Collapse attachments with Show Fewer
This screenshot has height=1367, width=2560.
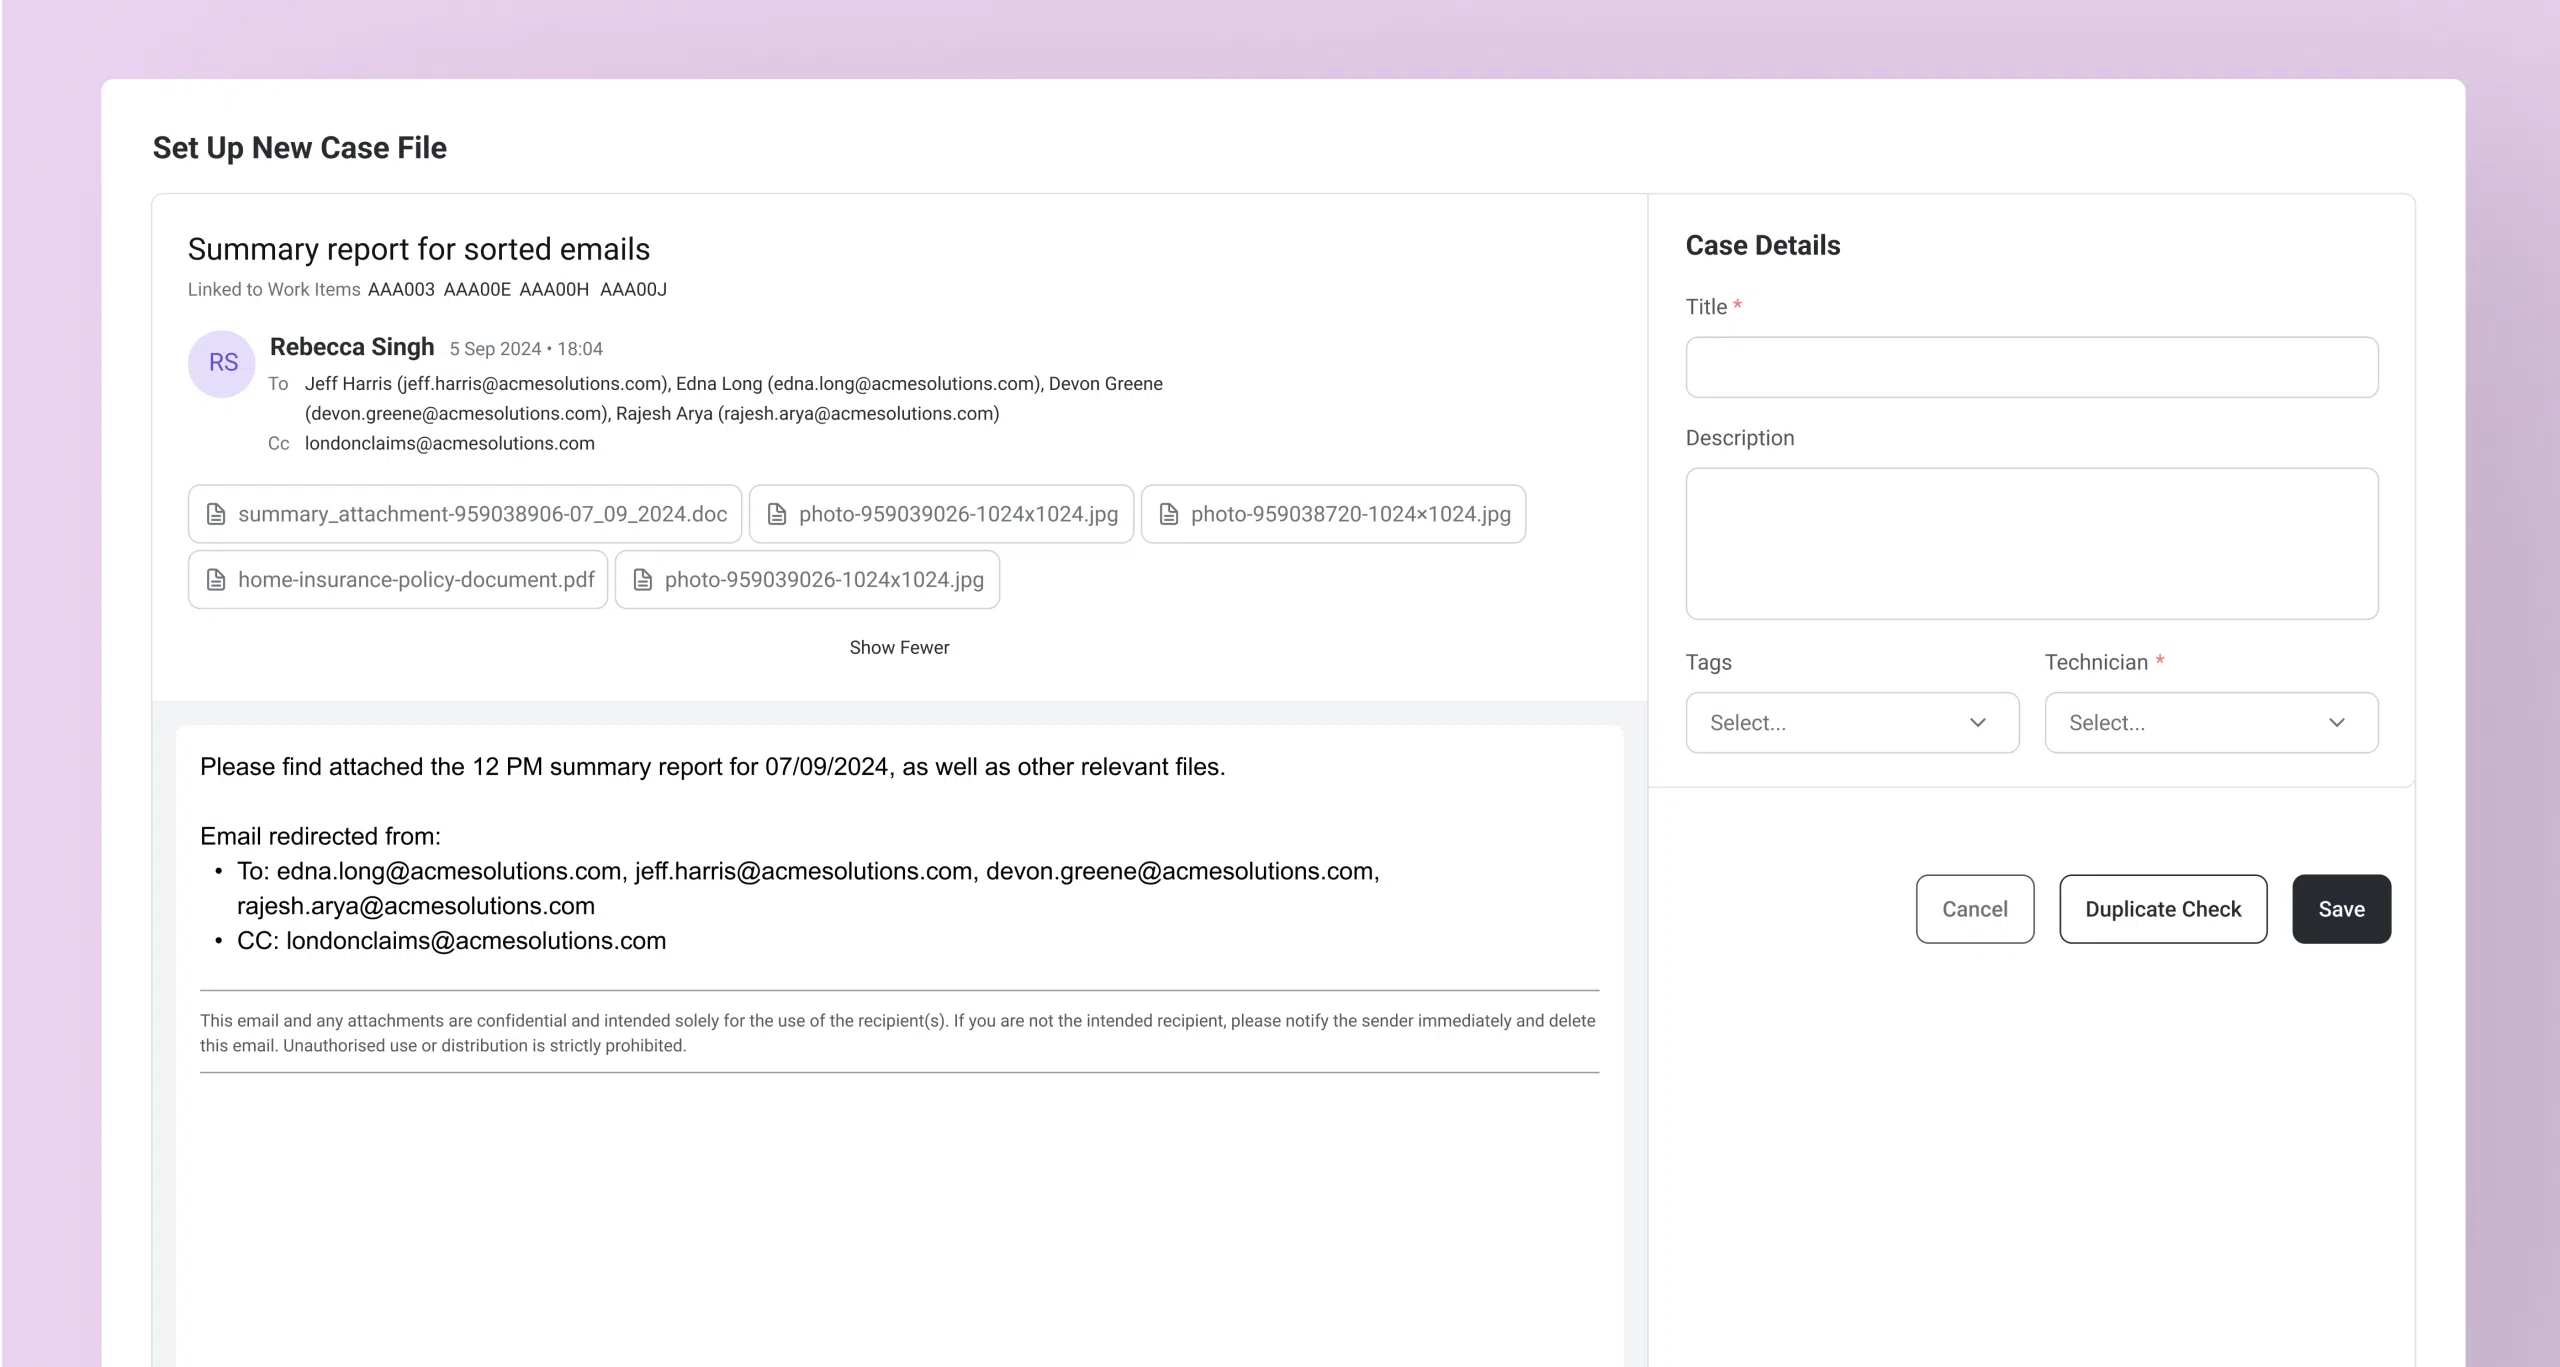(x=899, y=648)
